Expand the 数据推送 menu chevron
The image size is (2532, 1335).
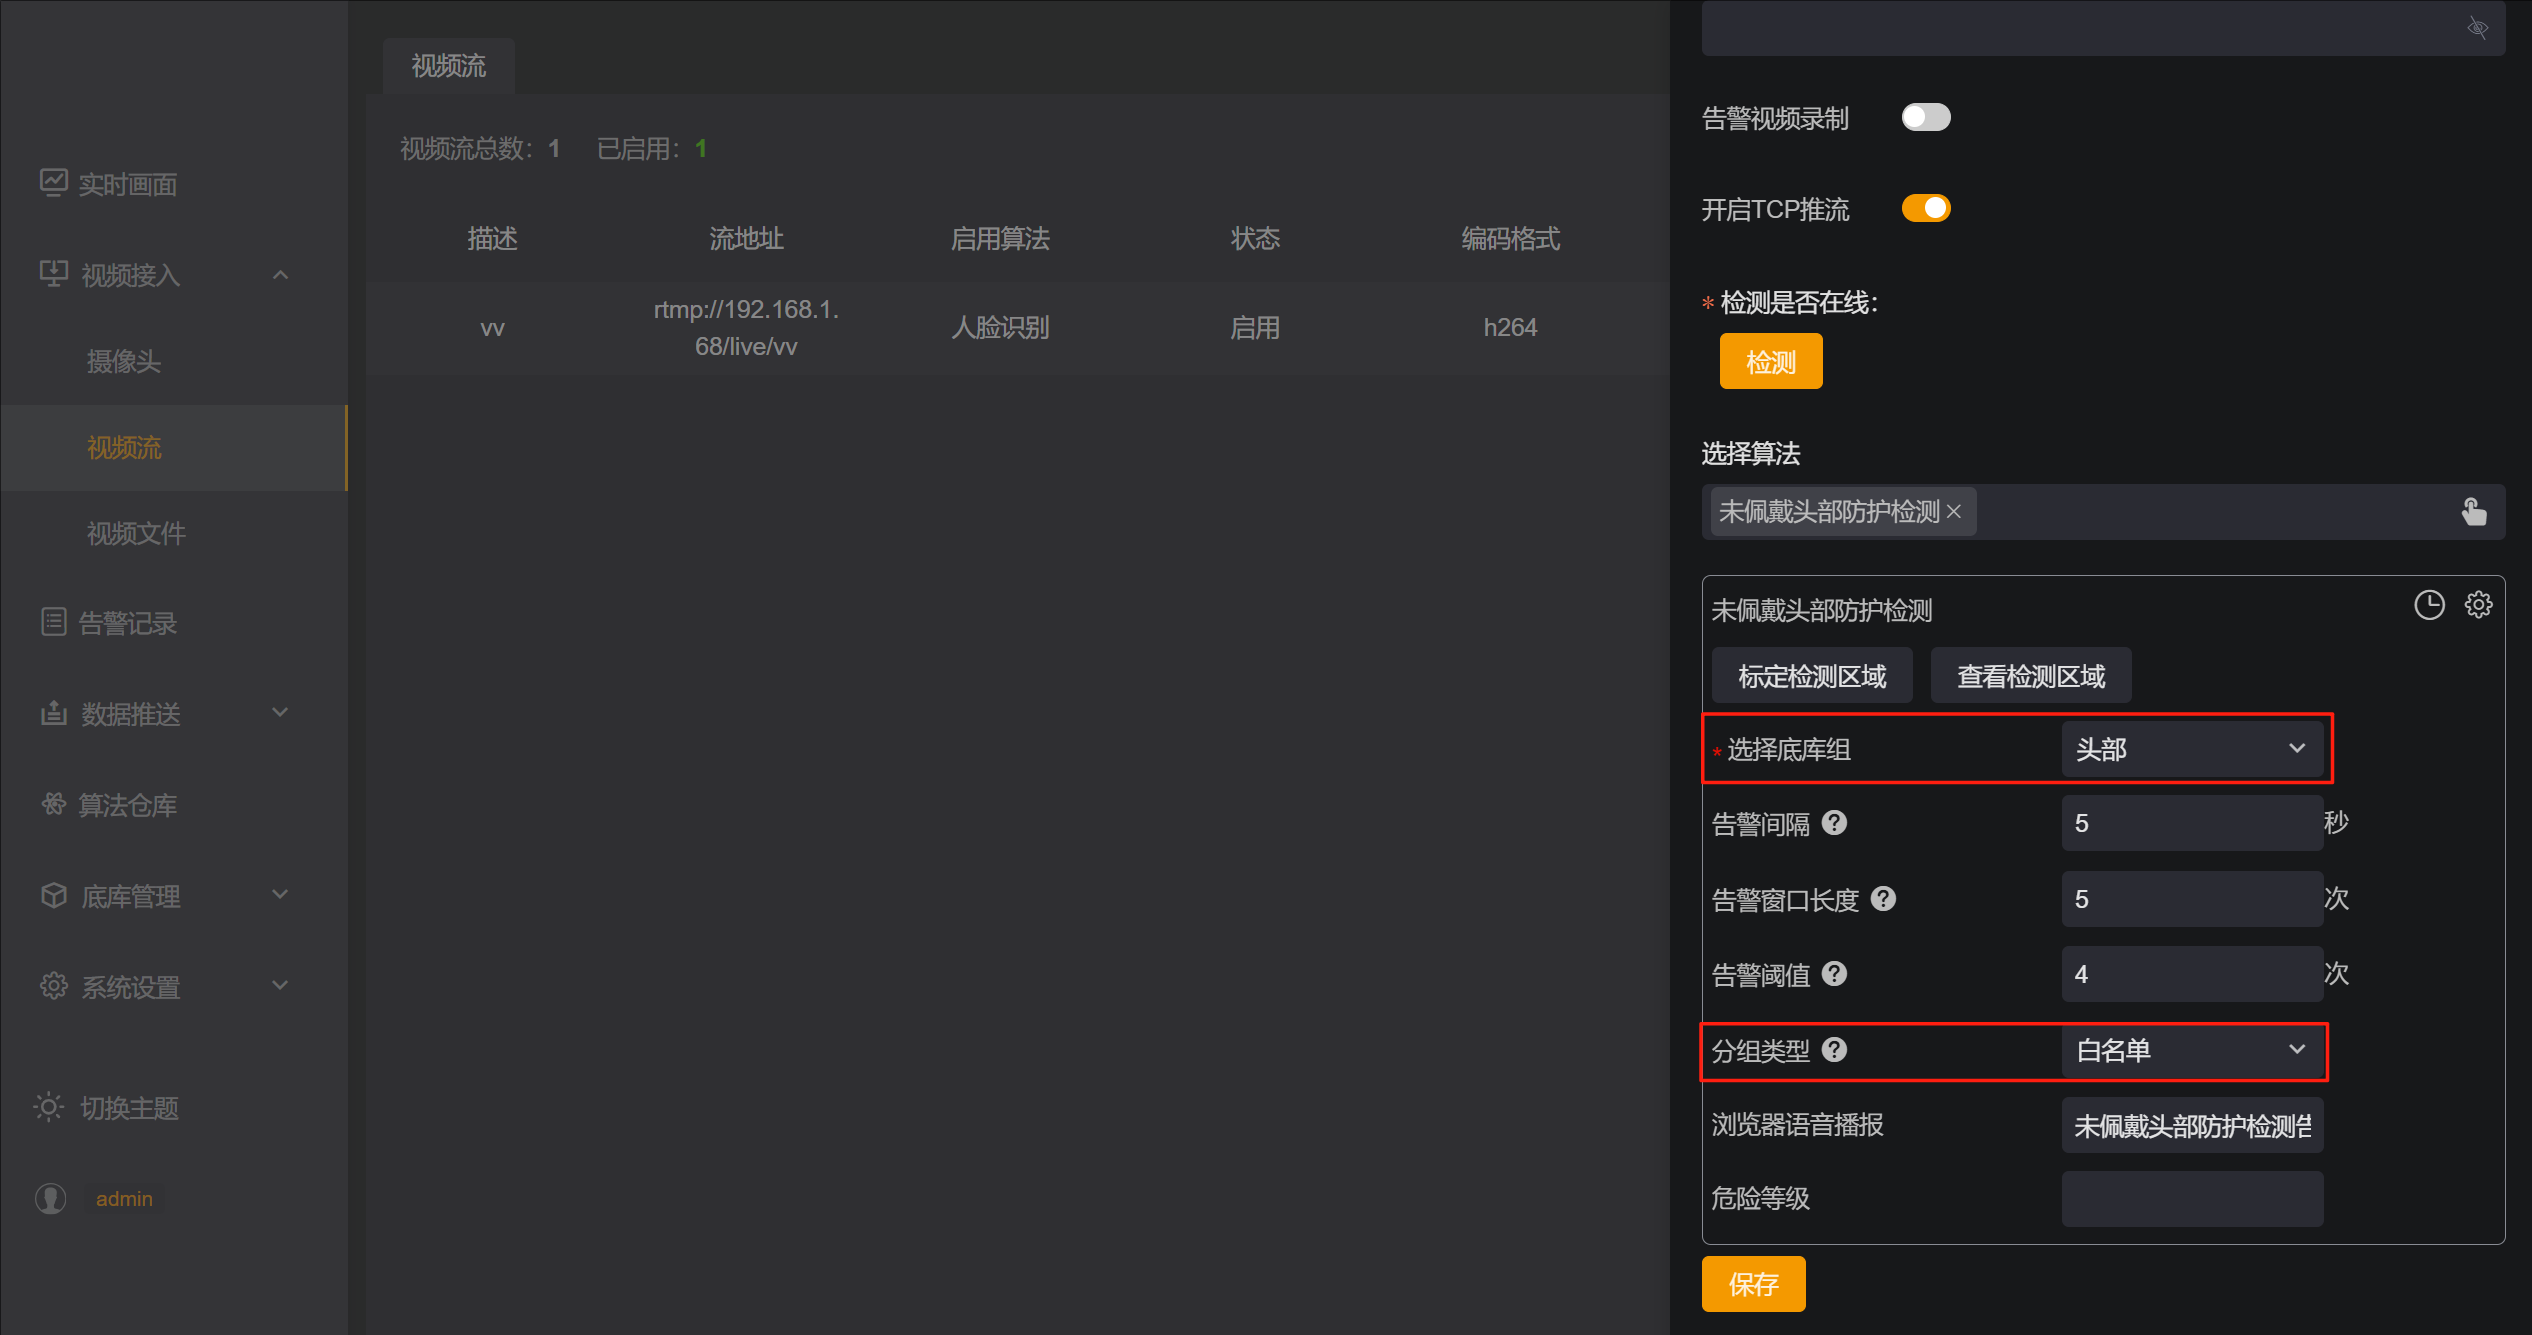pyautogui.click(x=281, y=712)
